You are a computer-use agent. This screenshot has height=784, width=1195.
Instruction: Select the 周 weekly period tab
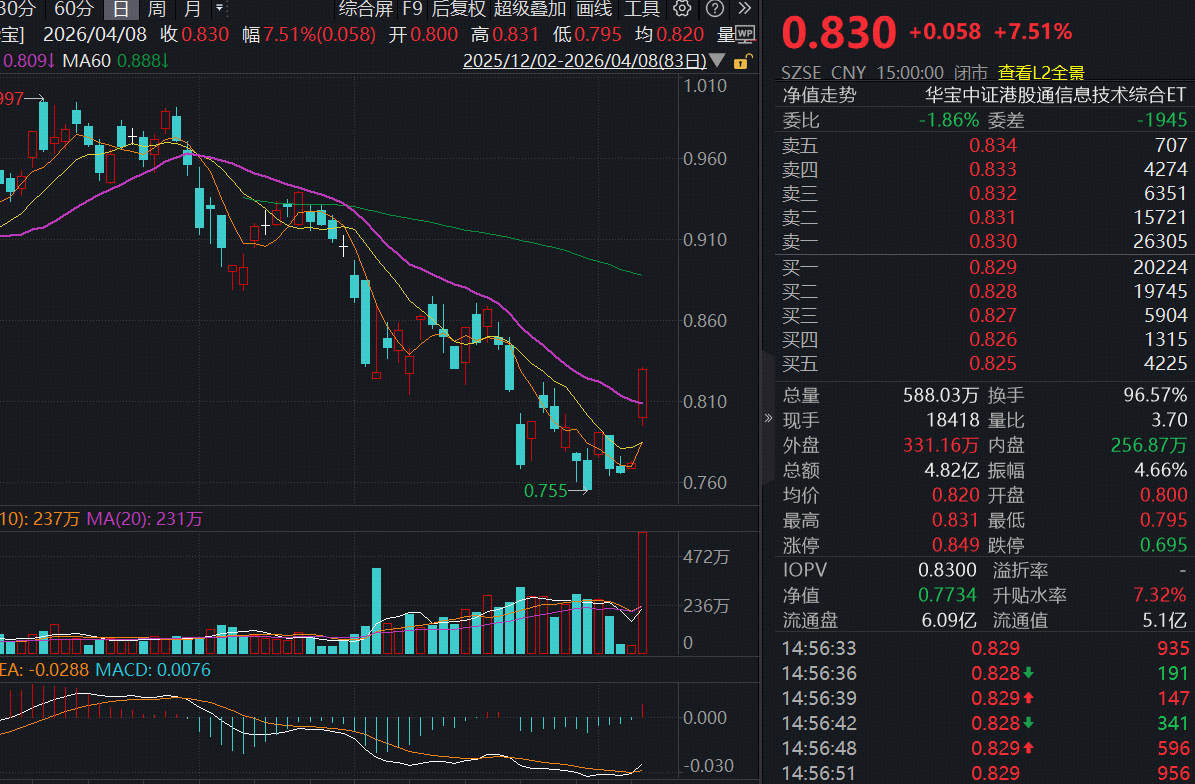(x=156, y=10)
